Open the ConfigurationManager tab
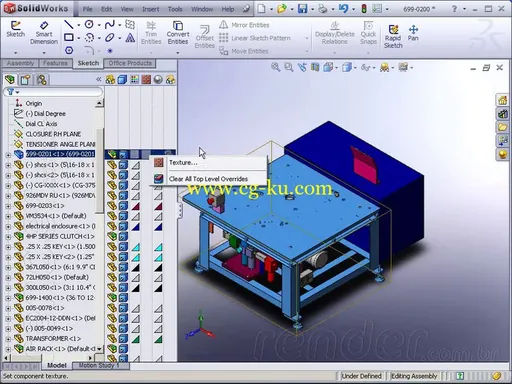The width and height of the screenshot is (512, 384). pos(41,79)
